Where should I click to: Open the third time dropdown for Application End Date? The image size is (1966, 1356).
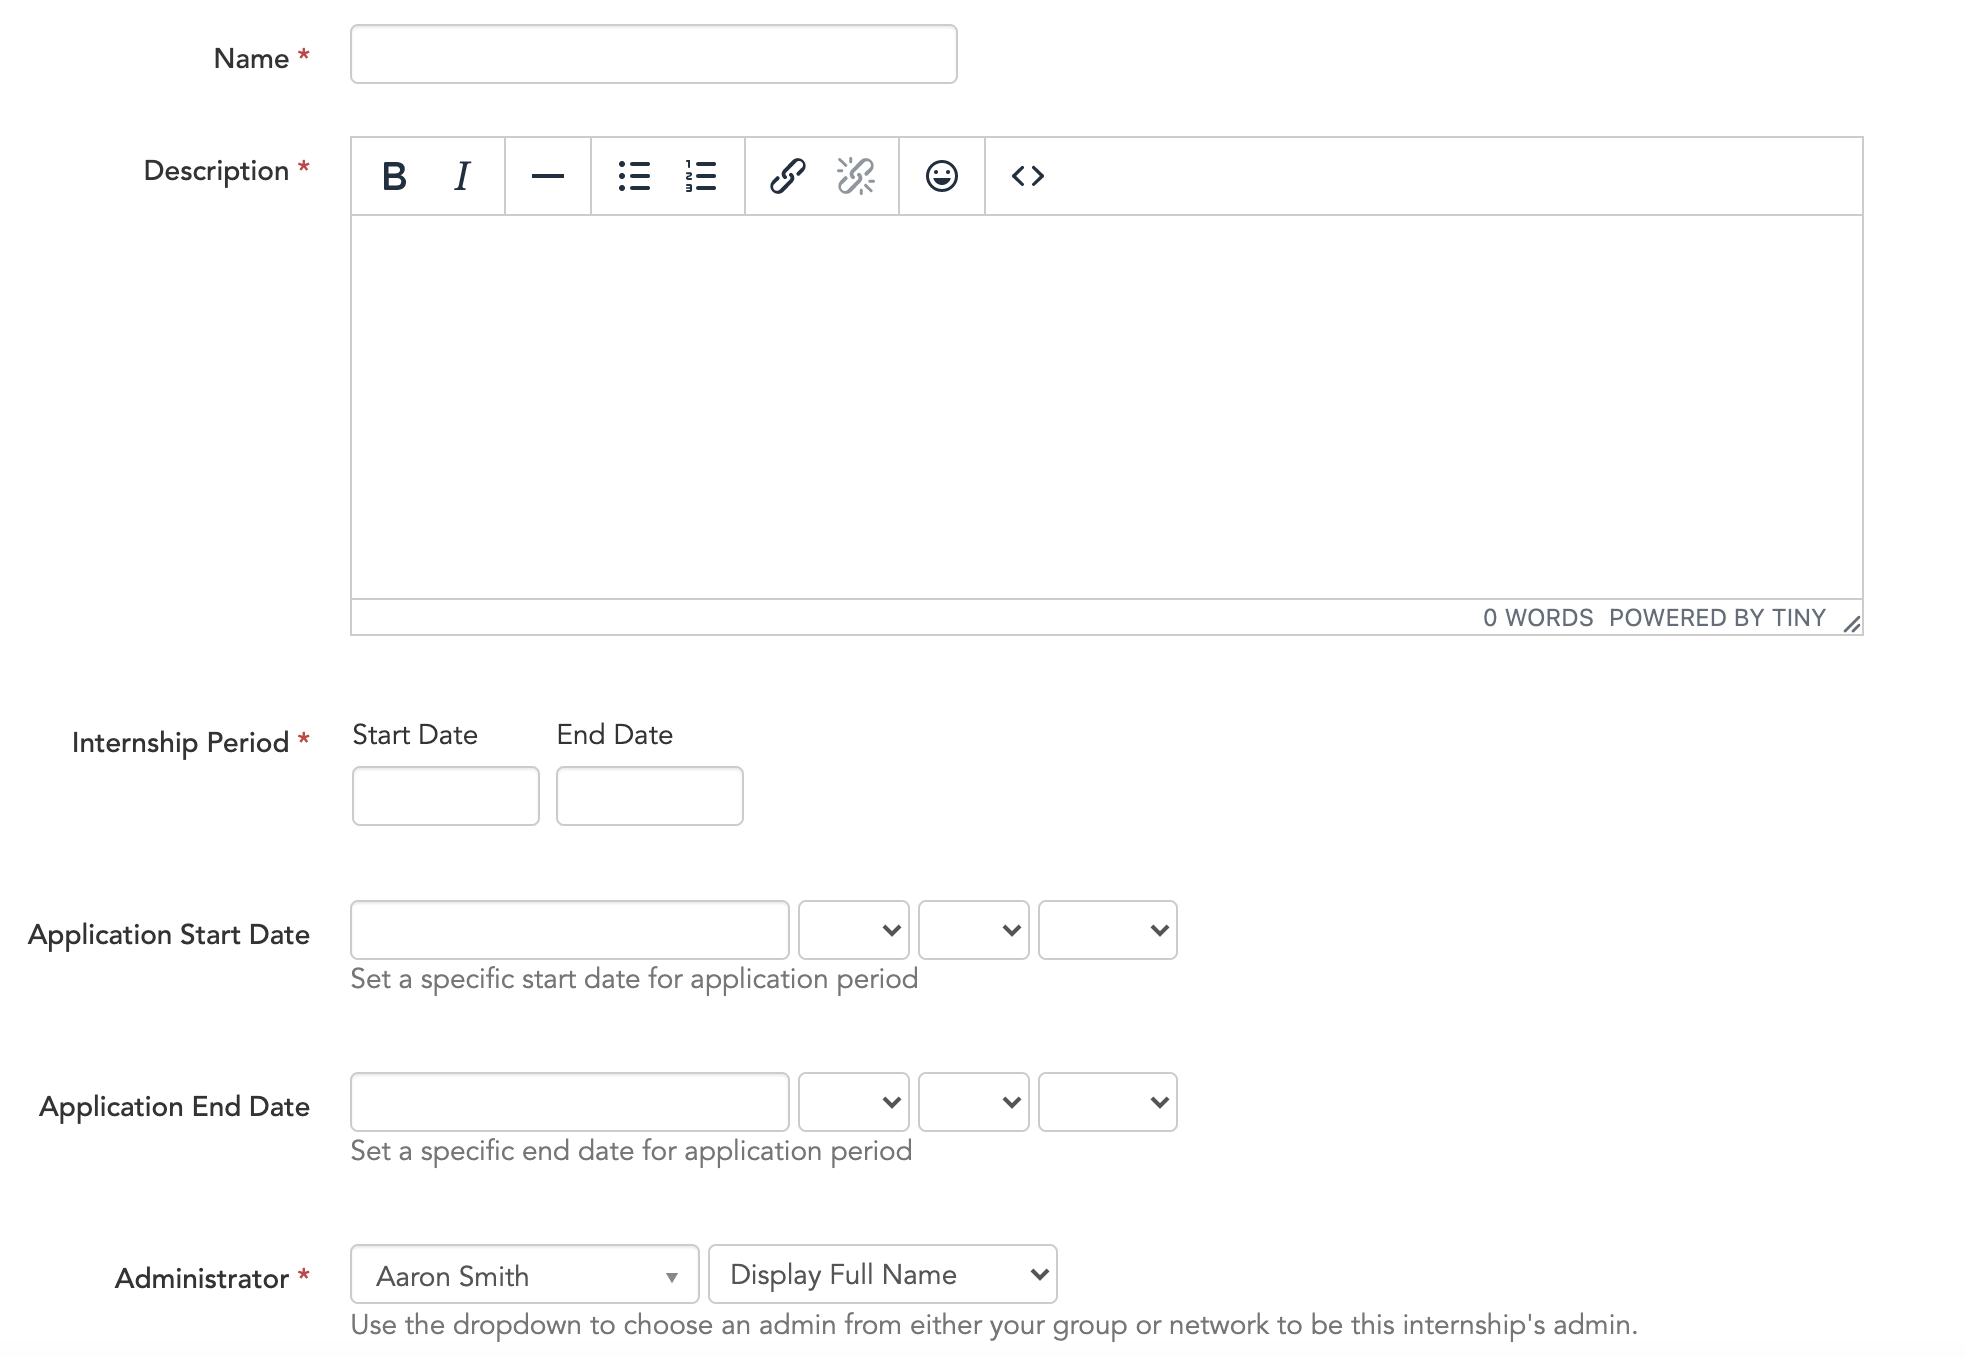point(1108,1102)
